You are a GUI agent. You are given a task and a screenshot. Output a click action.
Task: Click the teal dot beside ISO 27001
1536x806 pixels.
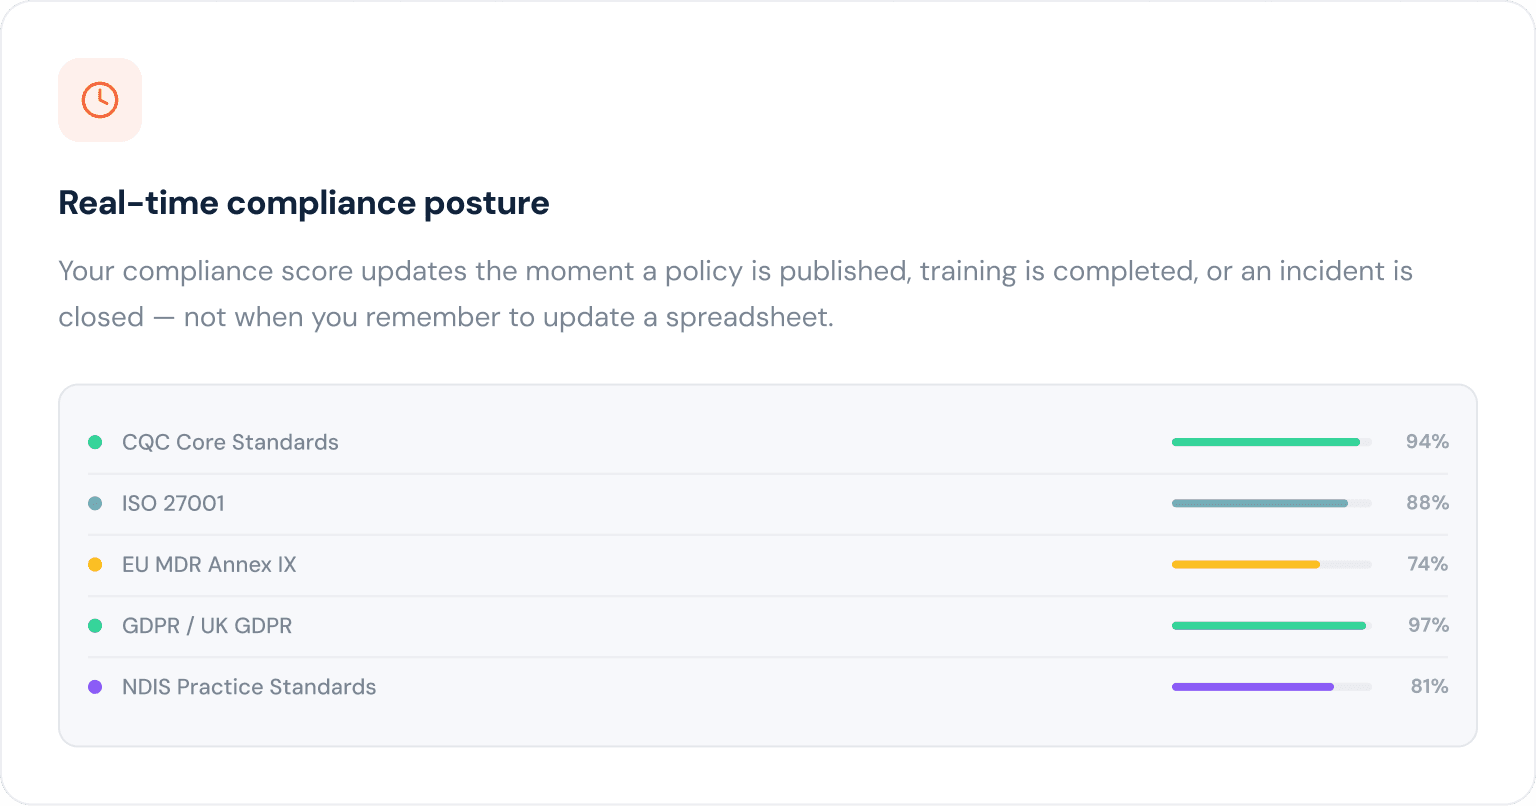pos(95,503)
